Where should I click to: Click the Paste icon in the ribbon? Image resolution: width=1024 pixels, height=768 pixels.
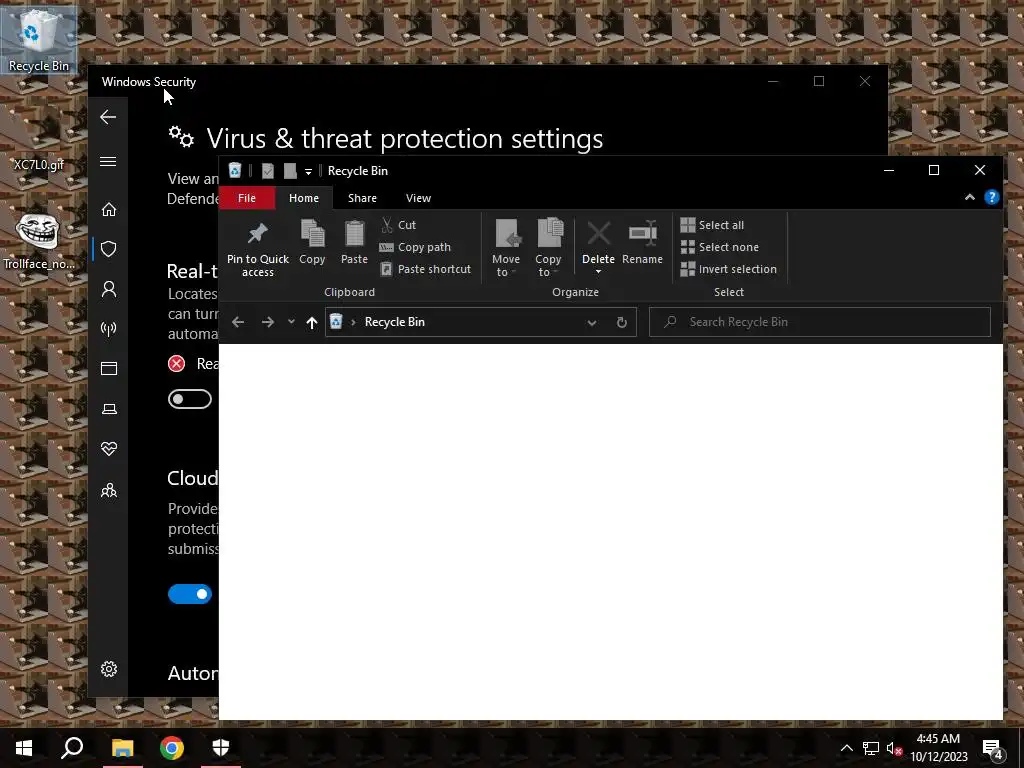[x=354, y=234]
